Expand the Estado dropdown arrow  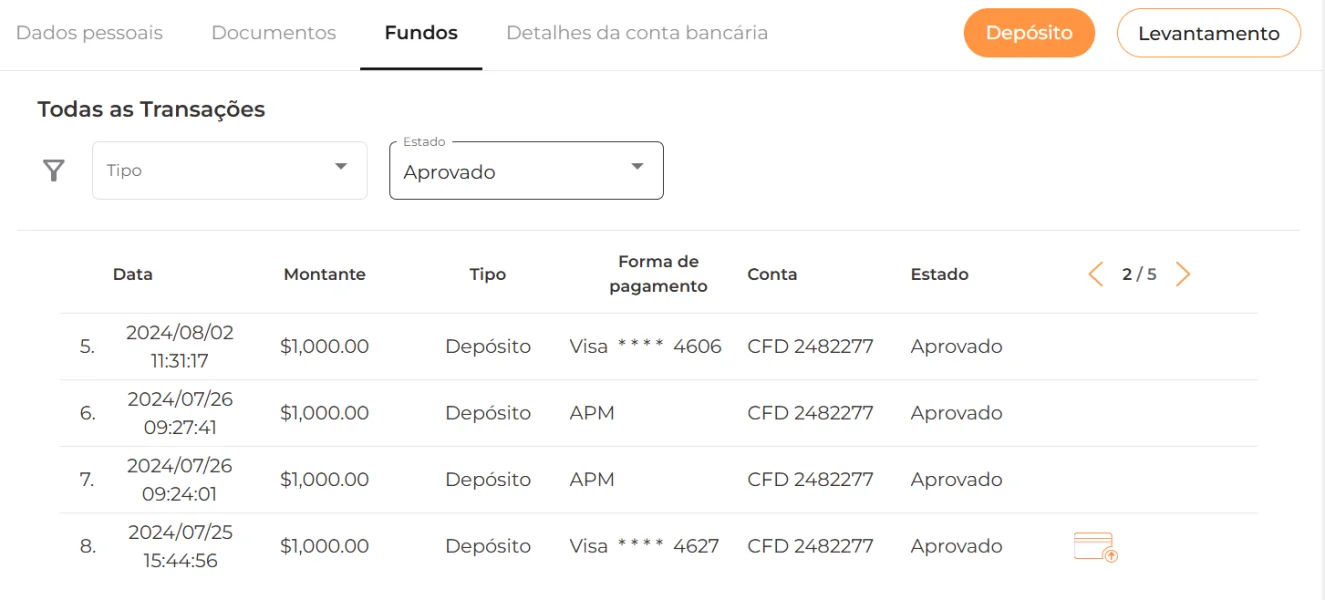[637, 167]
